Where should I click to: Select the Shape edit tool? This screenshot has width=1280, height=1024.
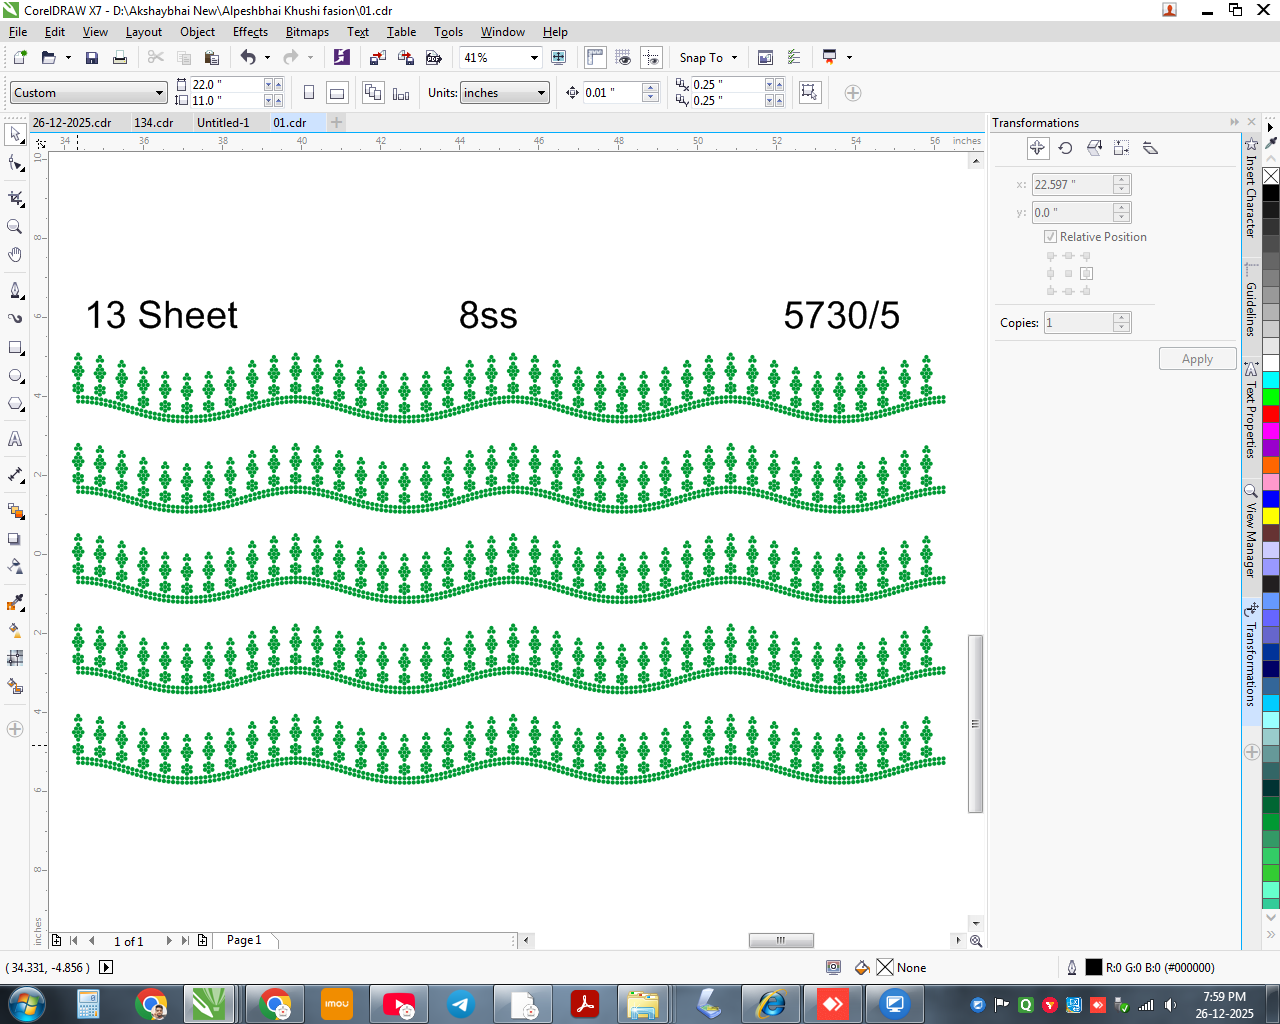[x=15, y=163]
